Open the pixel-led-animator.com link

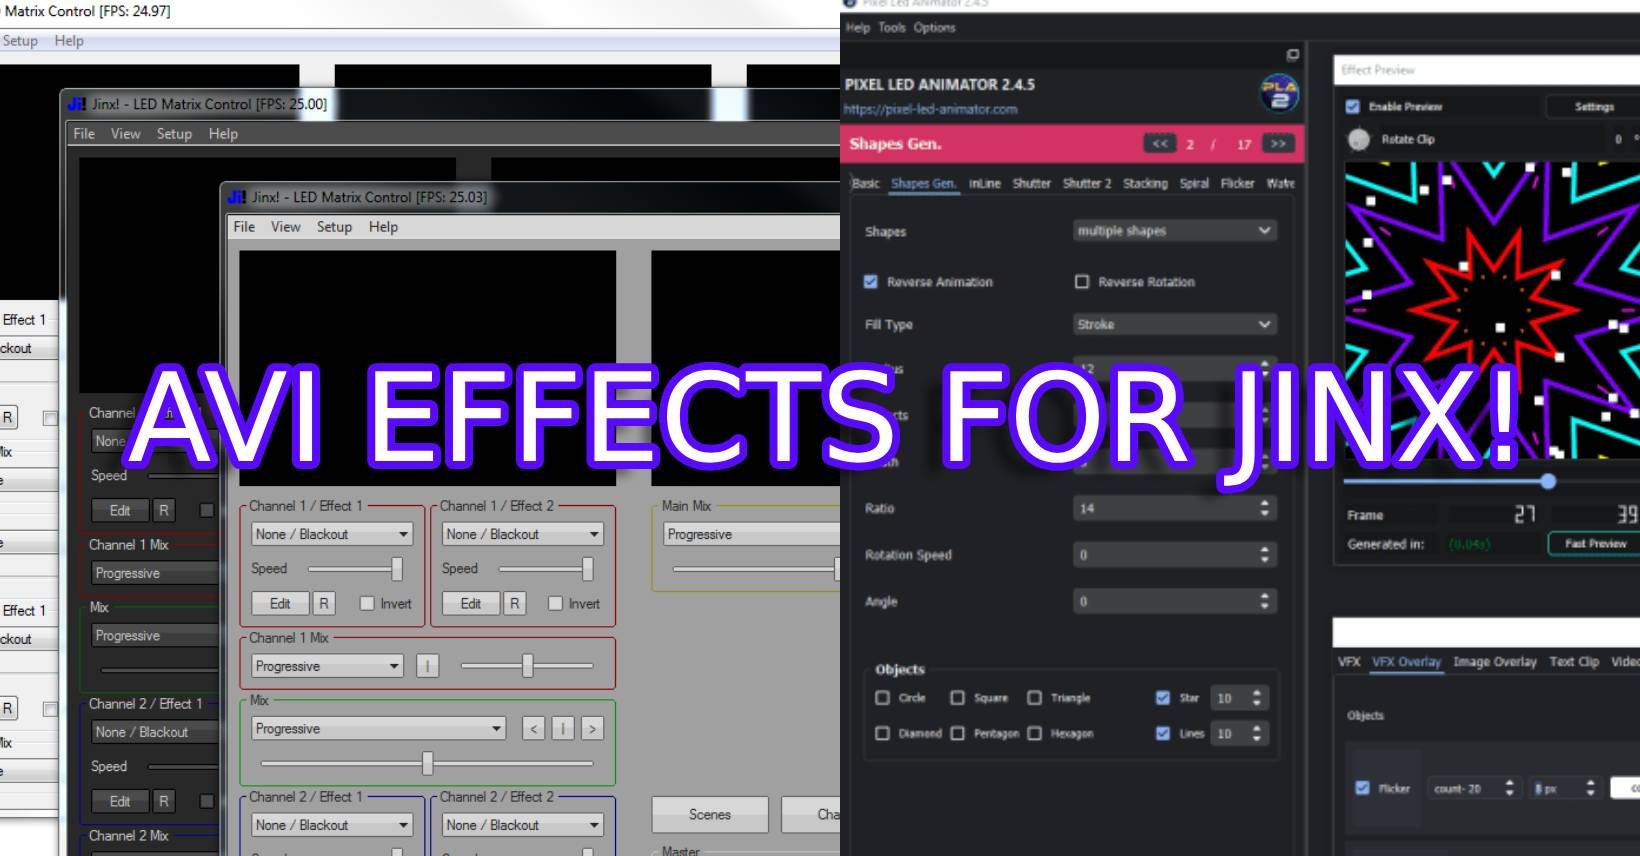(x=930, y=109)
